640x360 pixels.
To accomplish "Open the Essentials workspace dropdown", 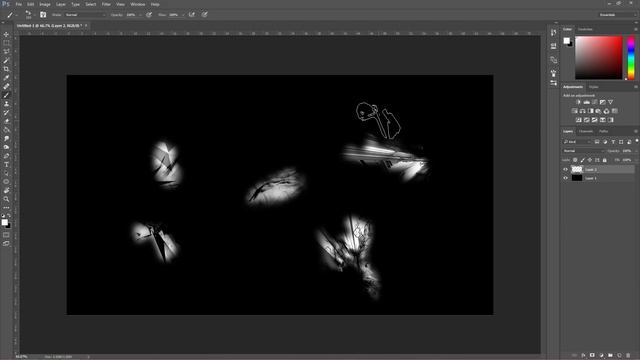I will (617, 15).
